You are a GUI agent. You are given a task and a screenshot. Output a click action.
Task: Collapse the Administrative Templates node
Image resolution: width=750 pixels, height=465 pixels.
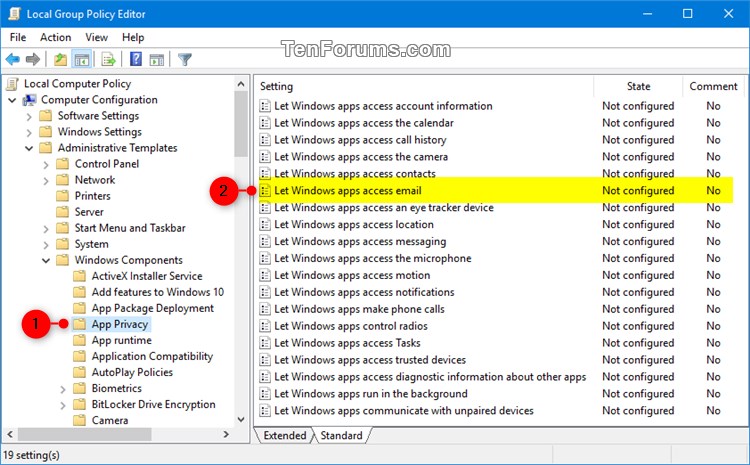(29, 148)
